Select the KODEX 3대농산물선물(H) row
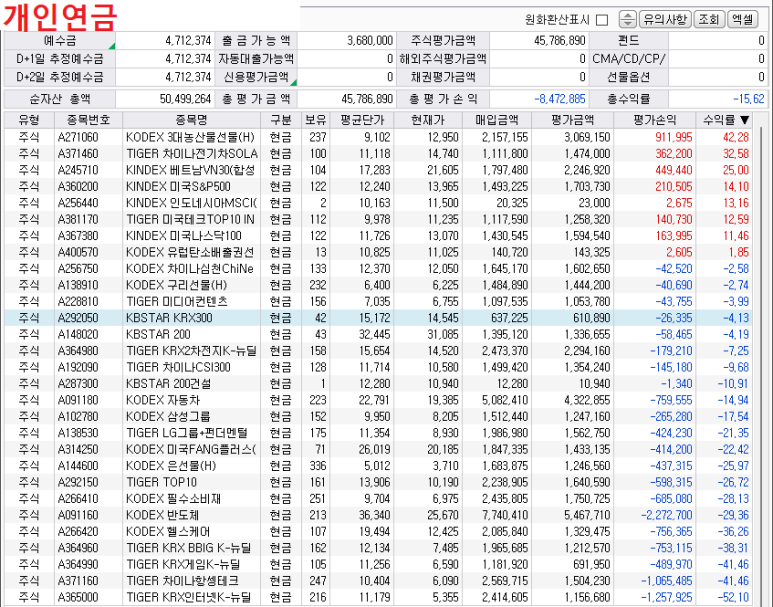Viewport: 773px width, 607px height. (x=380, y=137)
